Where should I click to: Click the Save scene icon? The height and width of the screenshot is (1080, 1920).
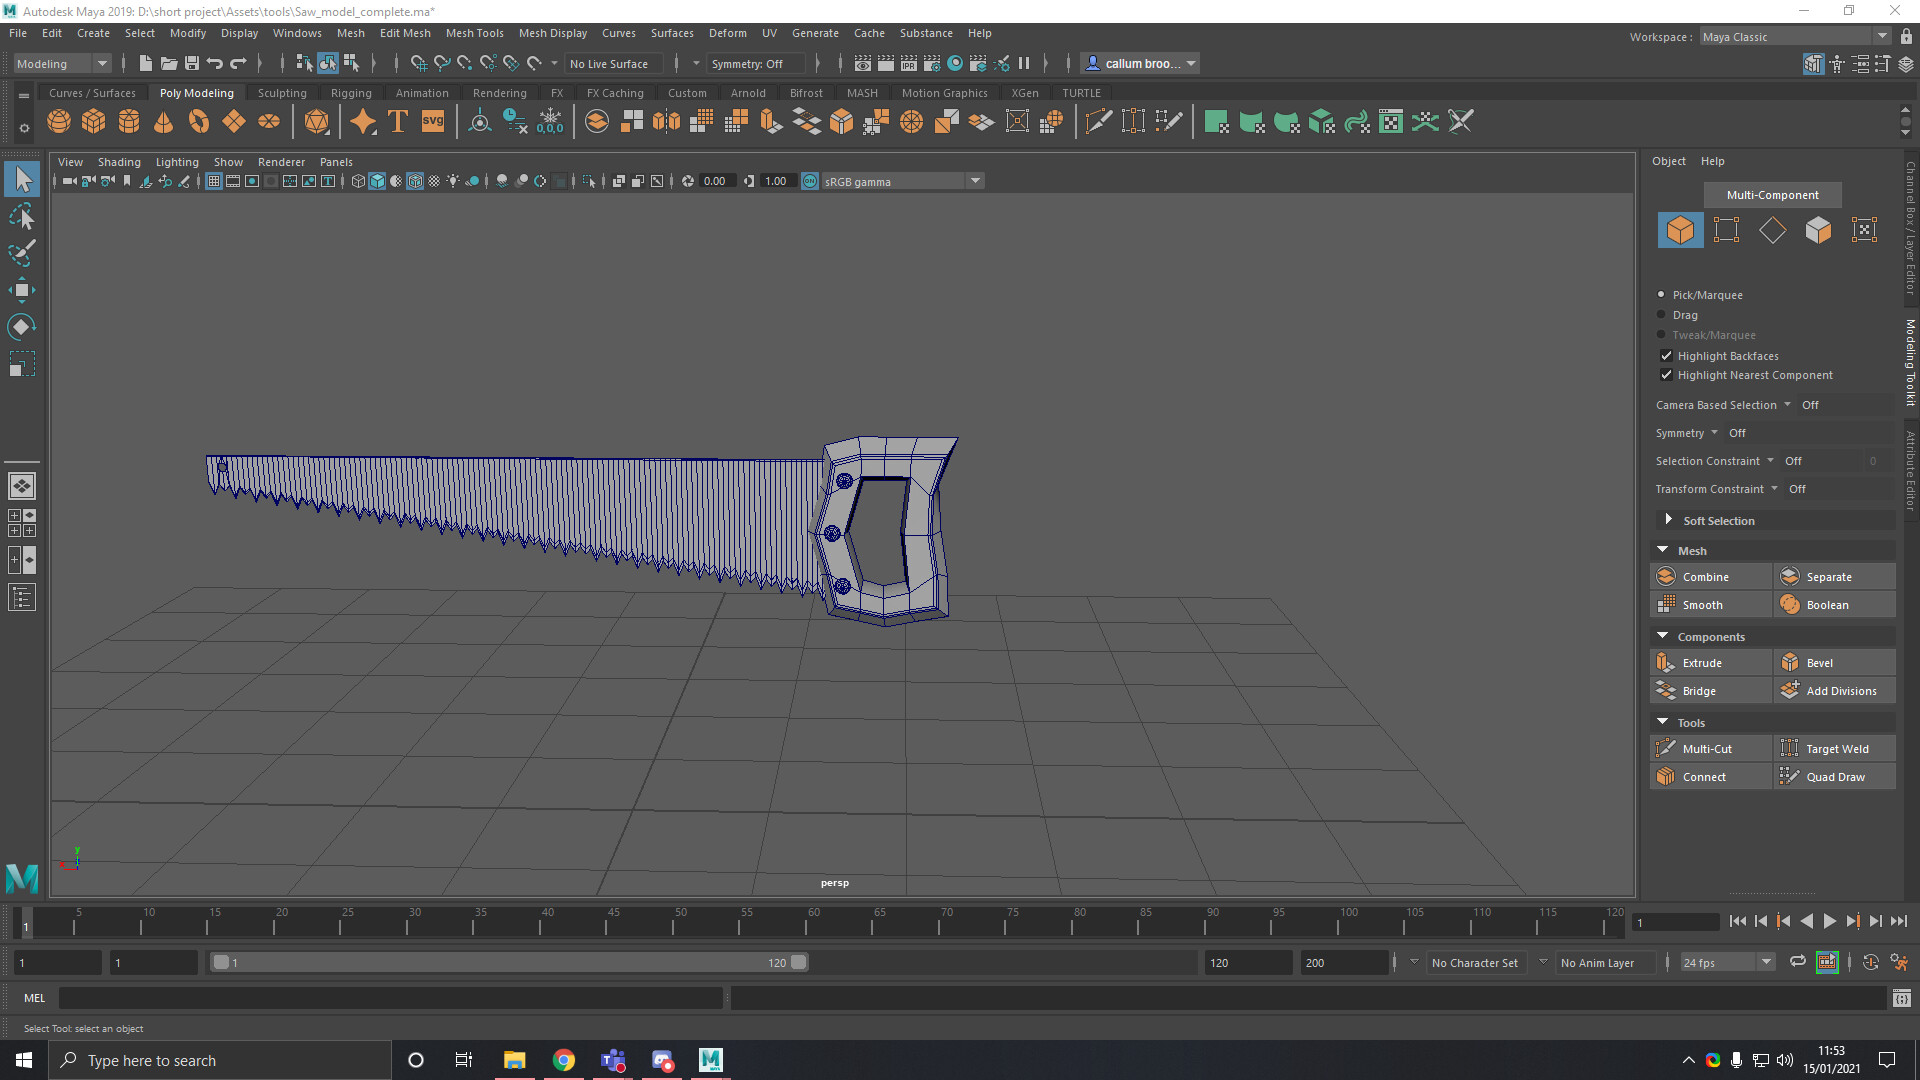click(192, 63)
